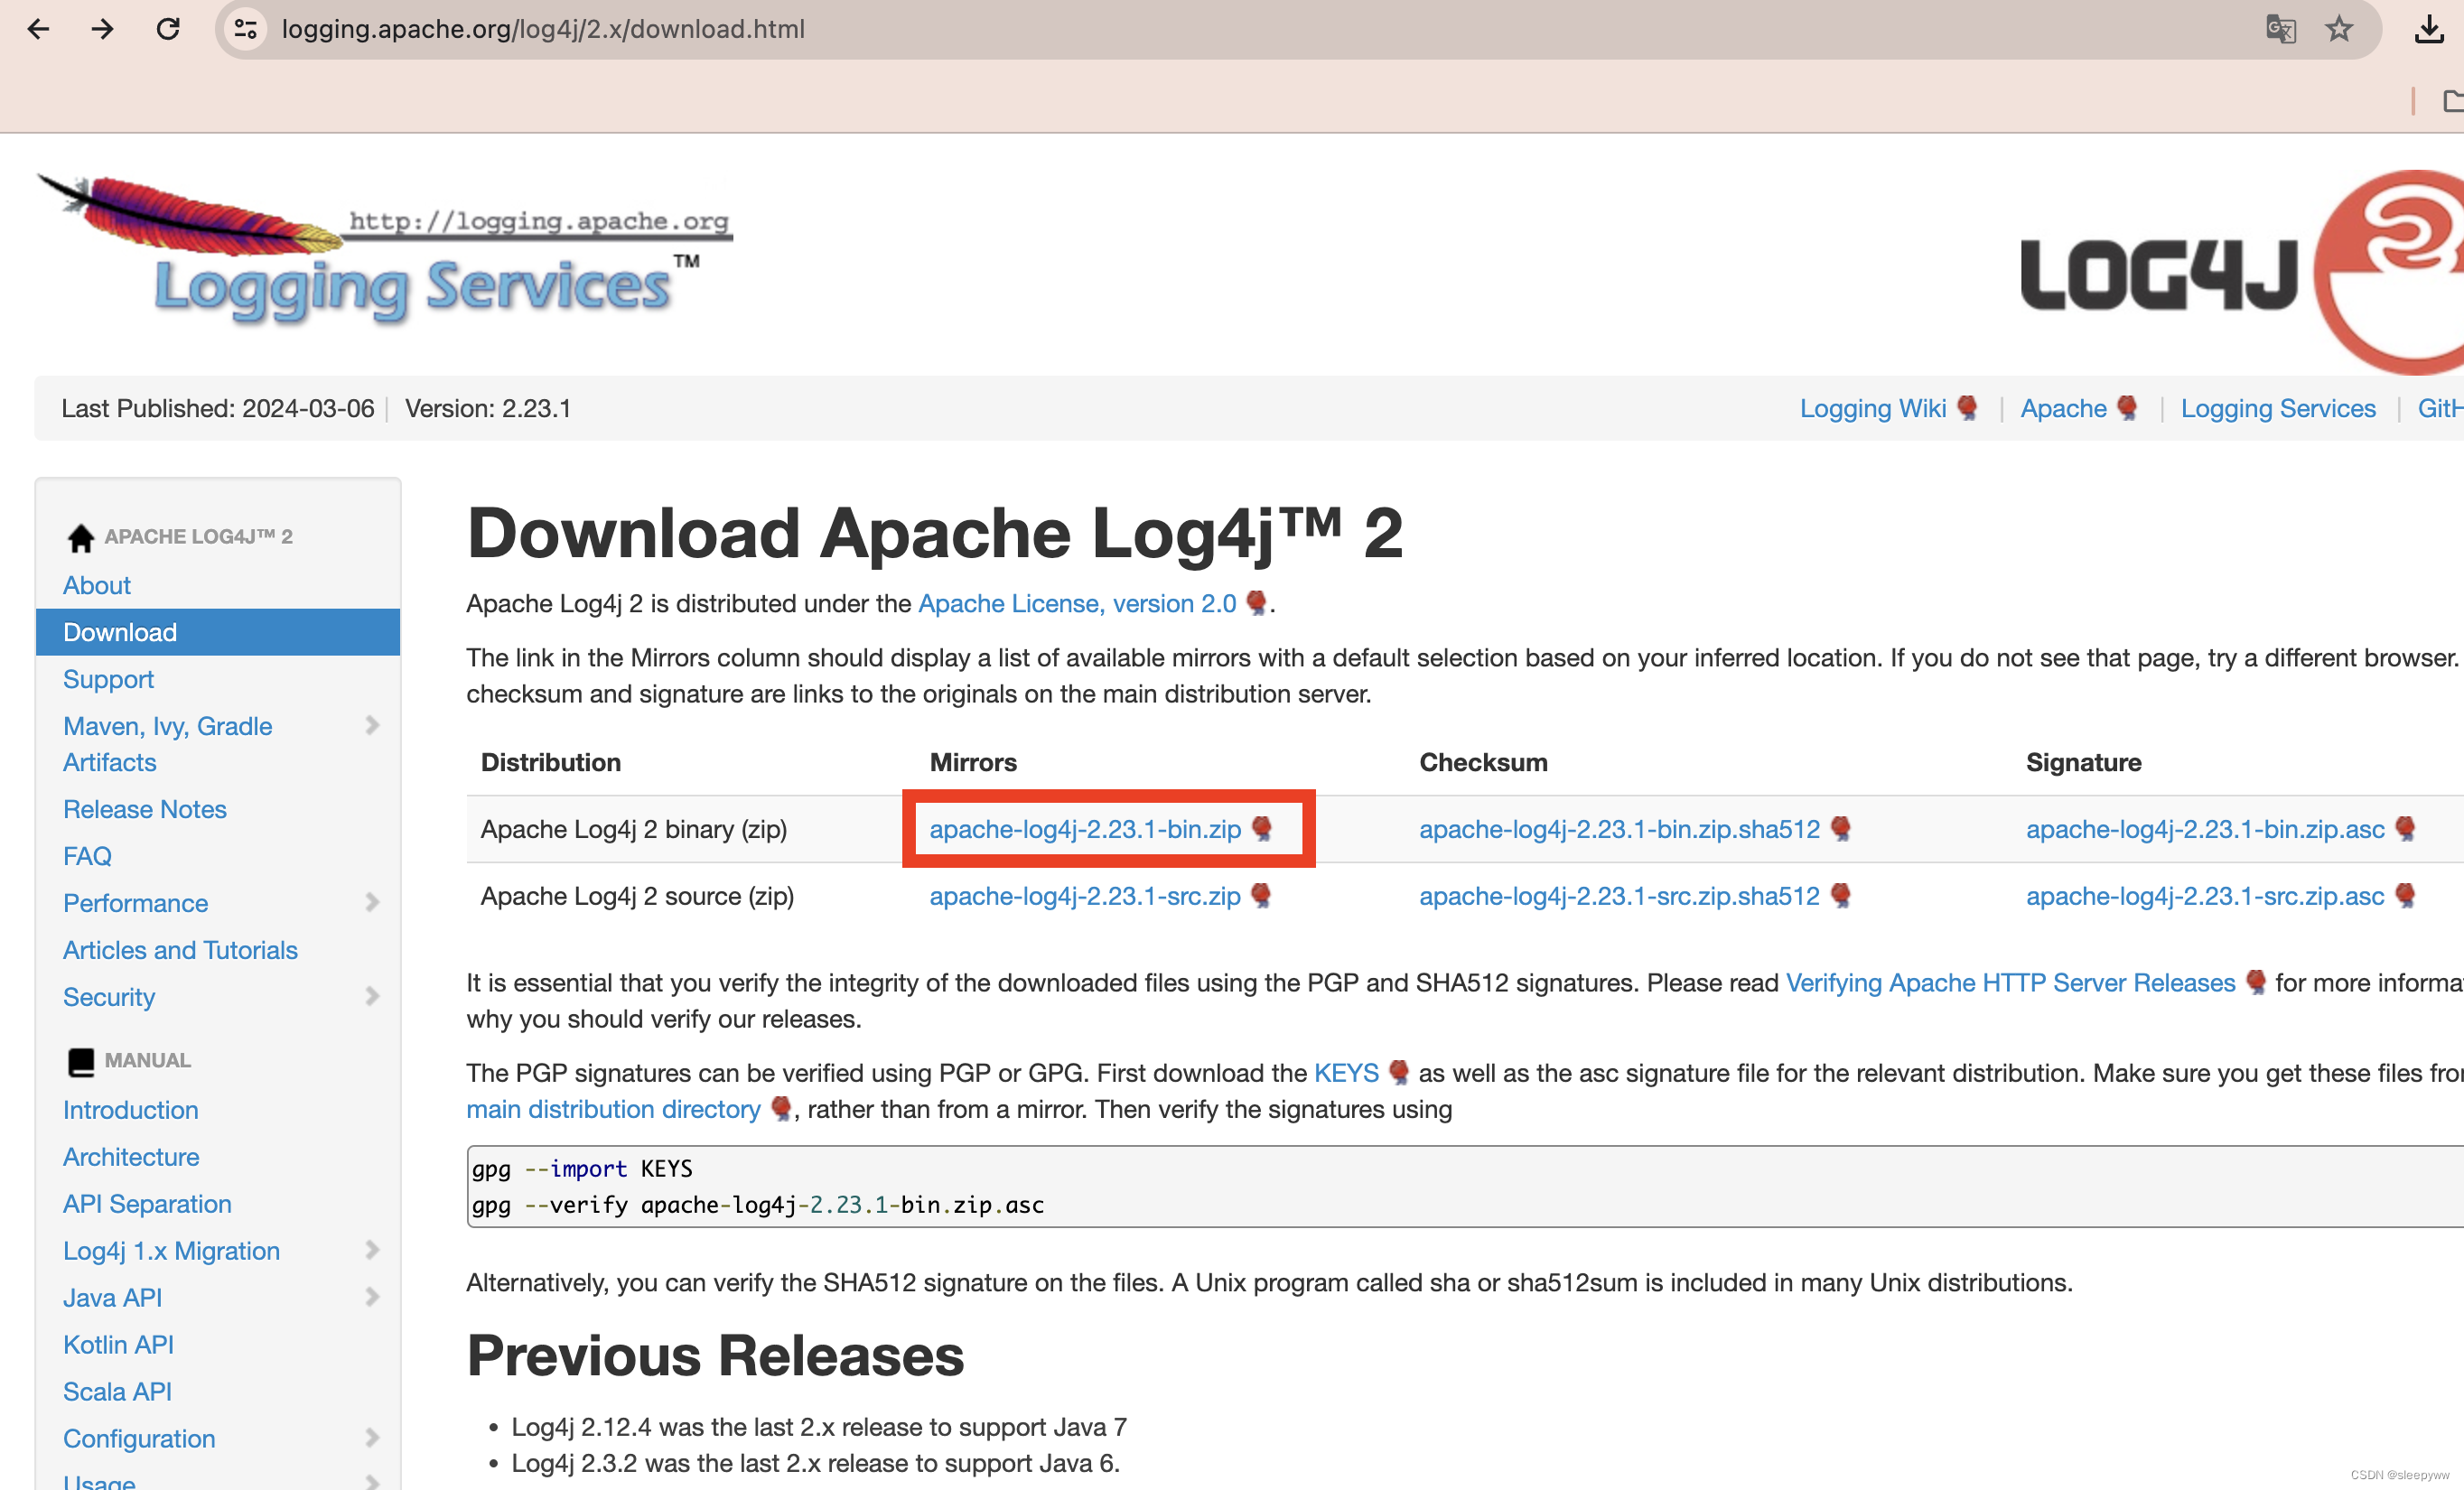Open the apache-log4j-2.23.1-src.zip.sha512 checksum link
The image size is (2464, 1490).
point(1619,896)
